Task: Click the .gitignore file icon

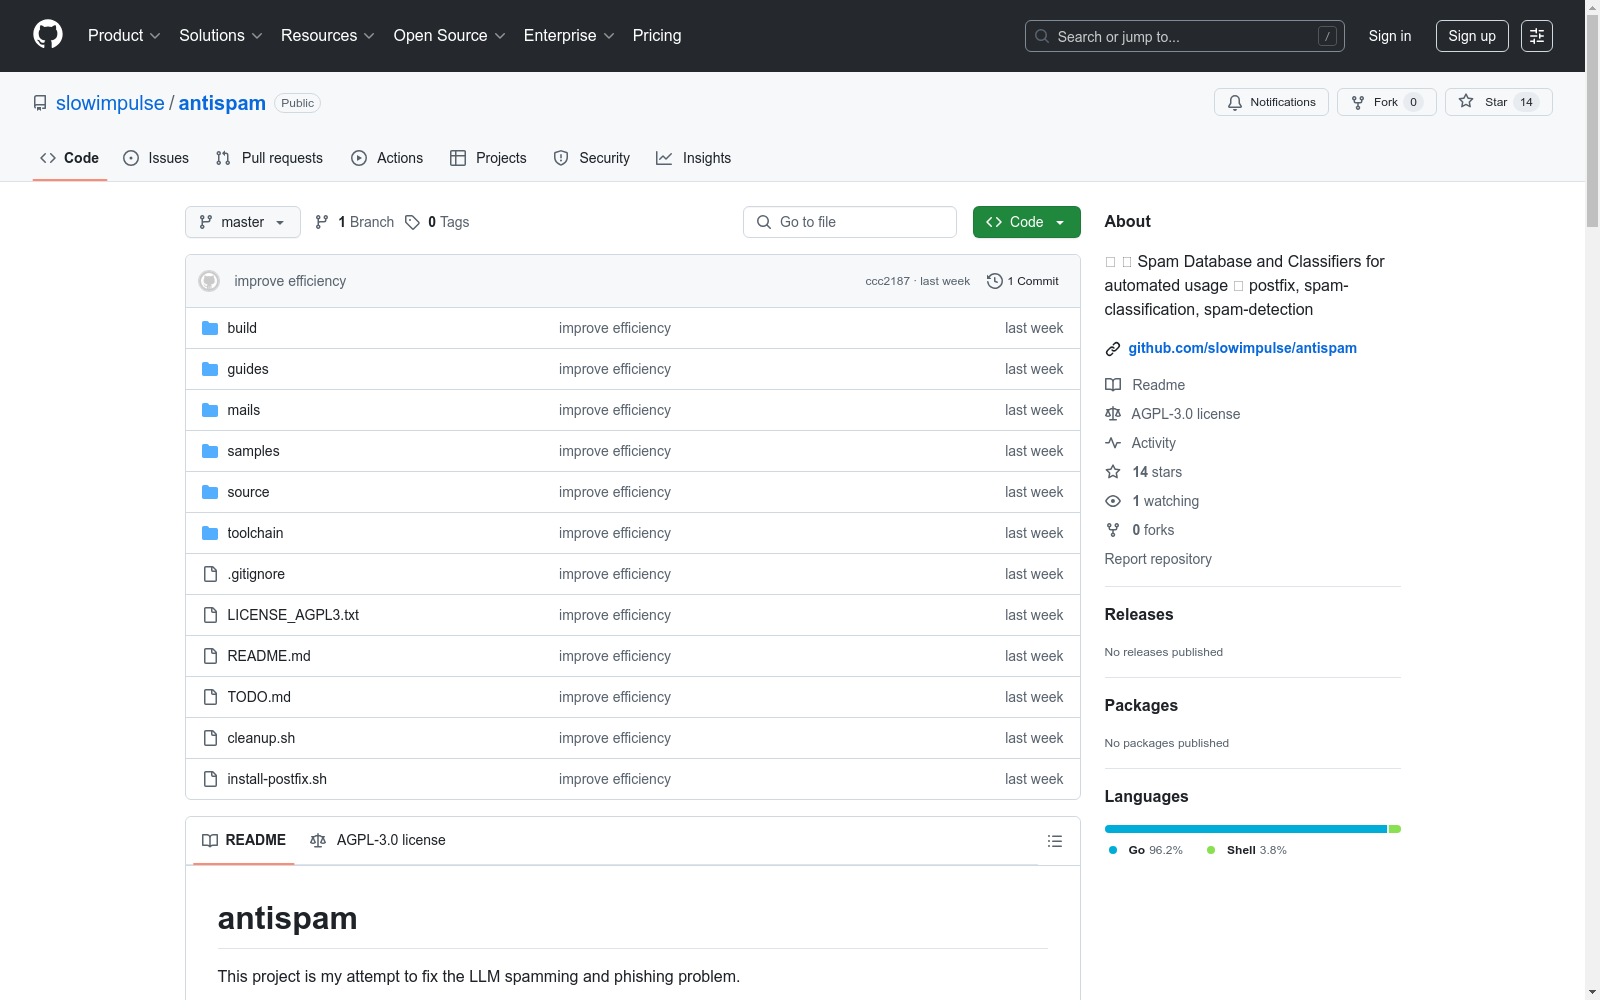Action: 210,574
